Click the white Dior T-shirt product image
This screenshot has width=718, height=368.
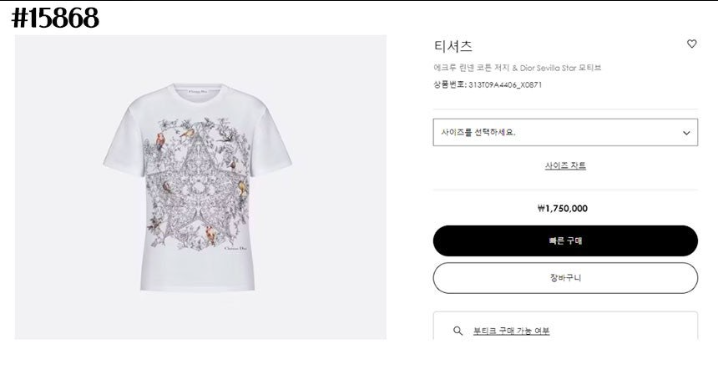point(197,187)
